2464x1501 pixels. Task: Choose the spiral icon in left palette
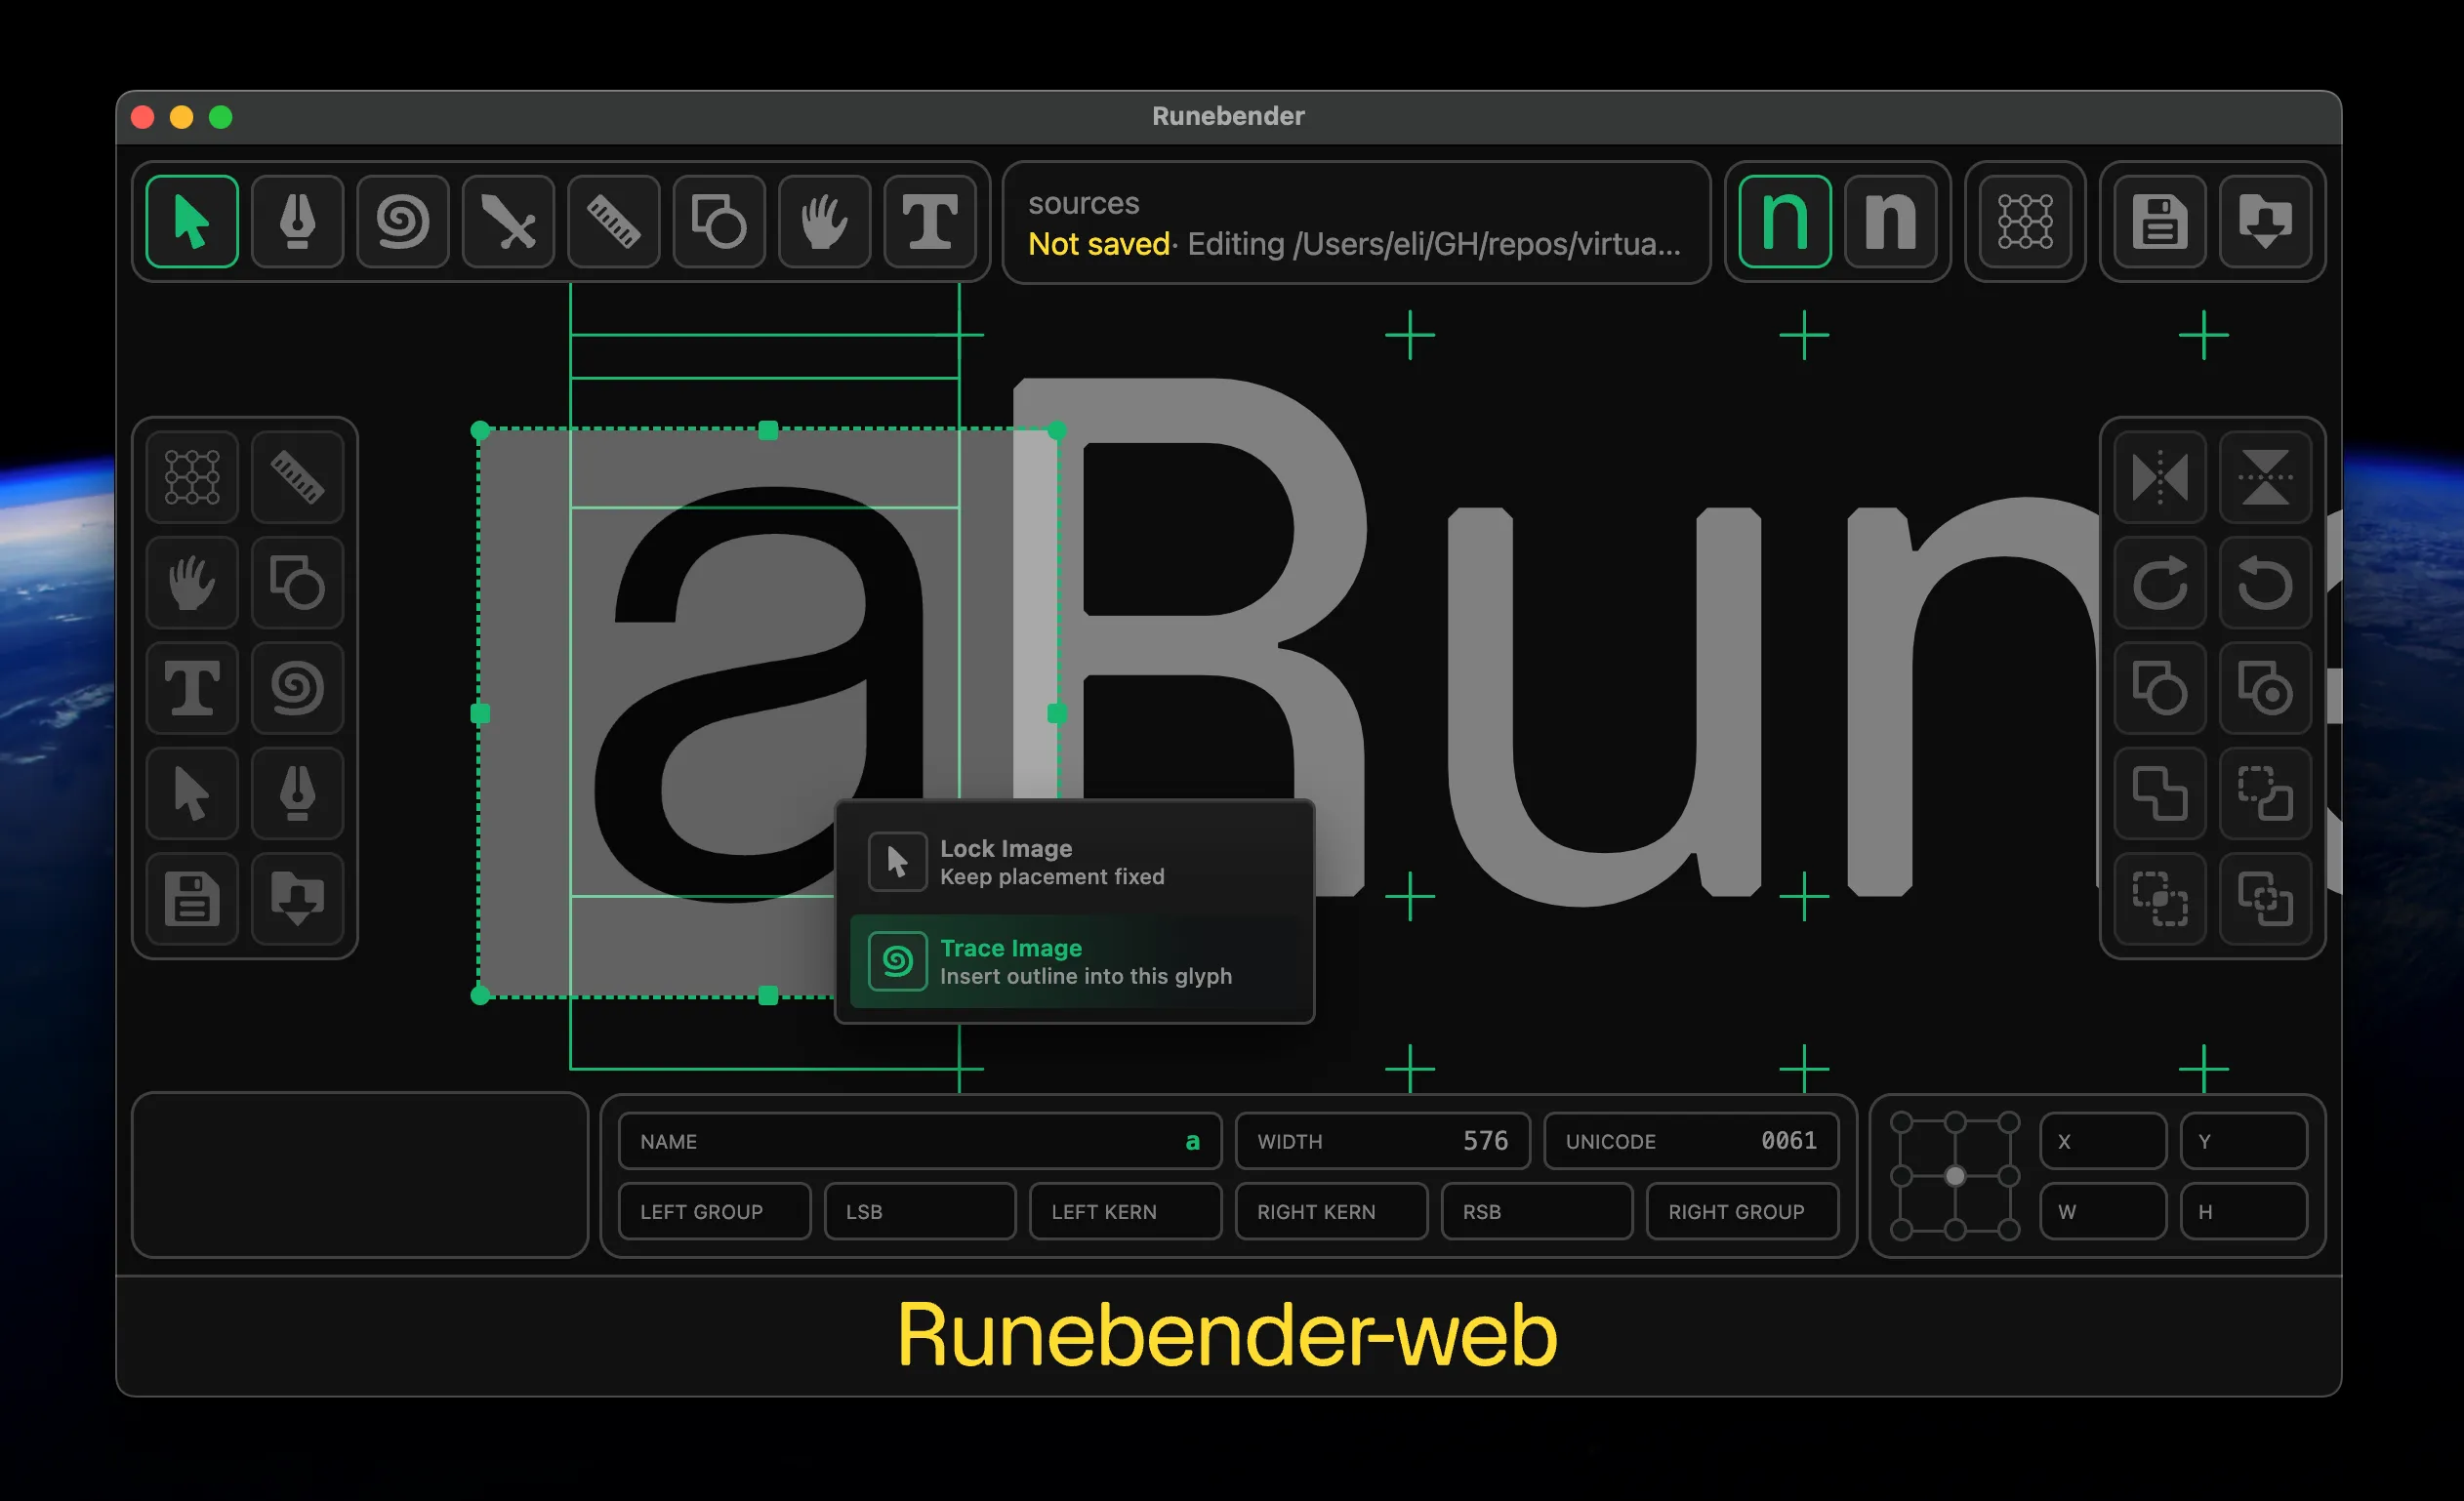pos(297,688)
